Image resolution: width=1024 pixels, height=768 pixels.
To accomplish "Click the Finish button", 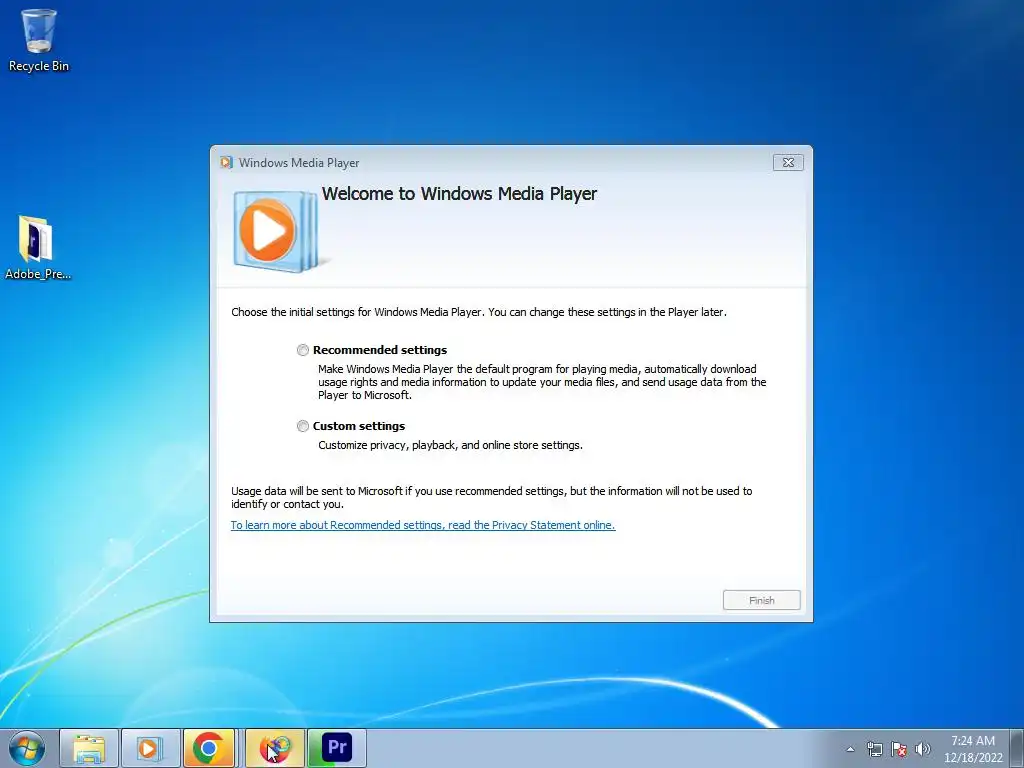I will tap(761, 600).
